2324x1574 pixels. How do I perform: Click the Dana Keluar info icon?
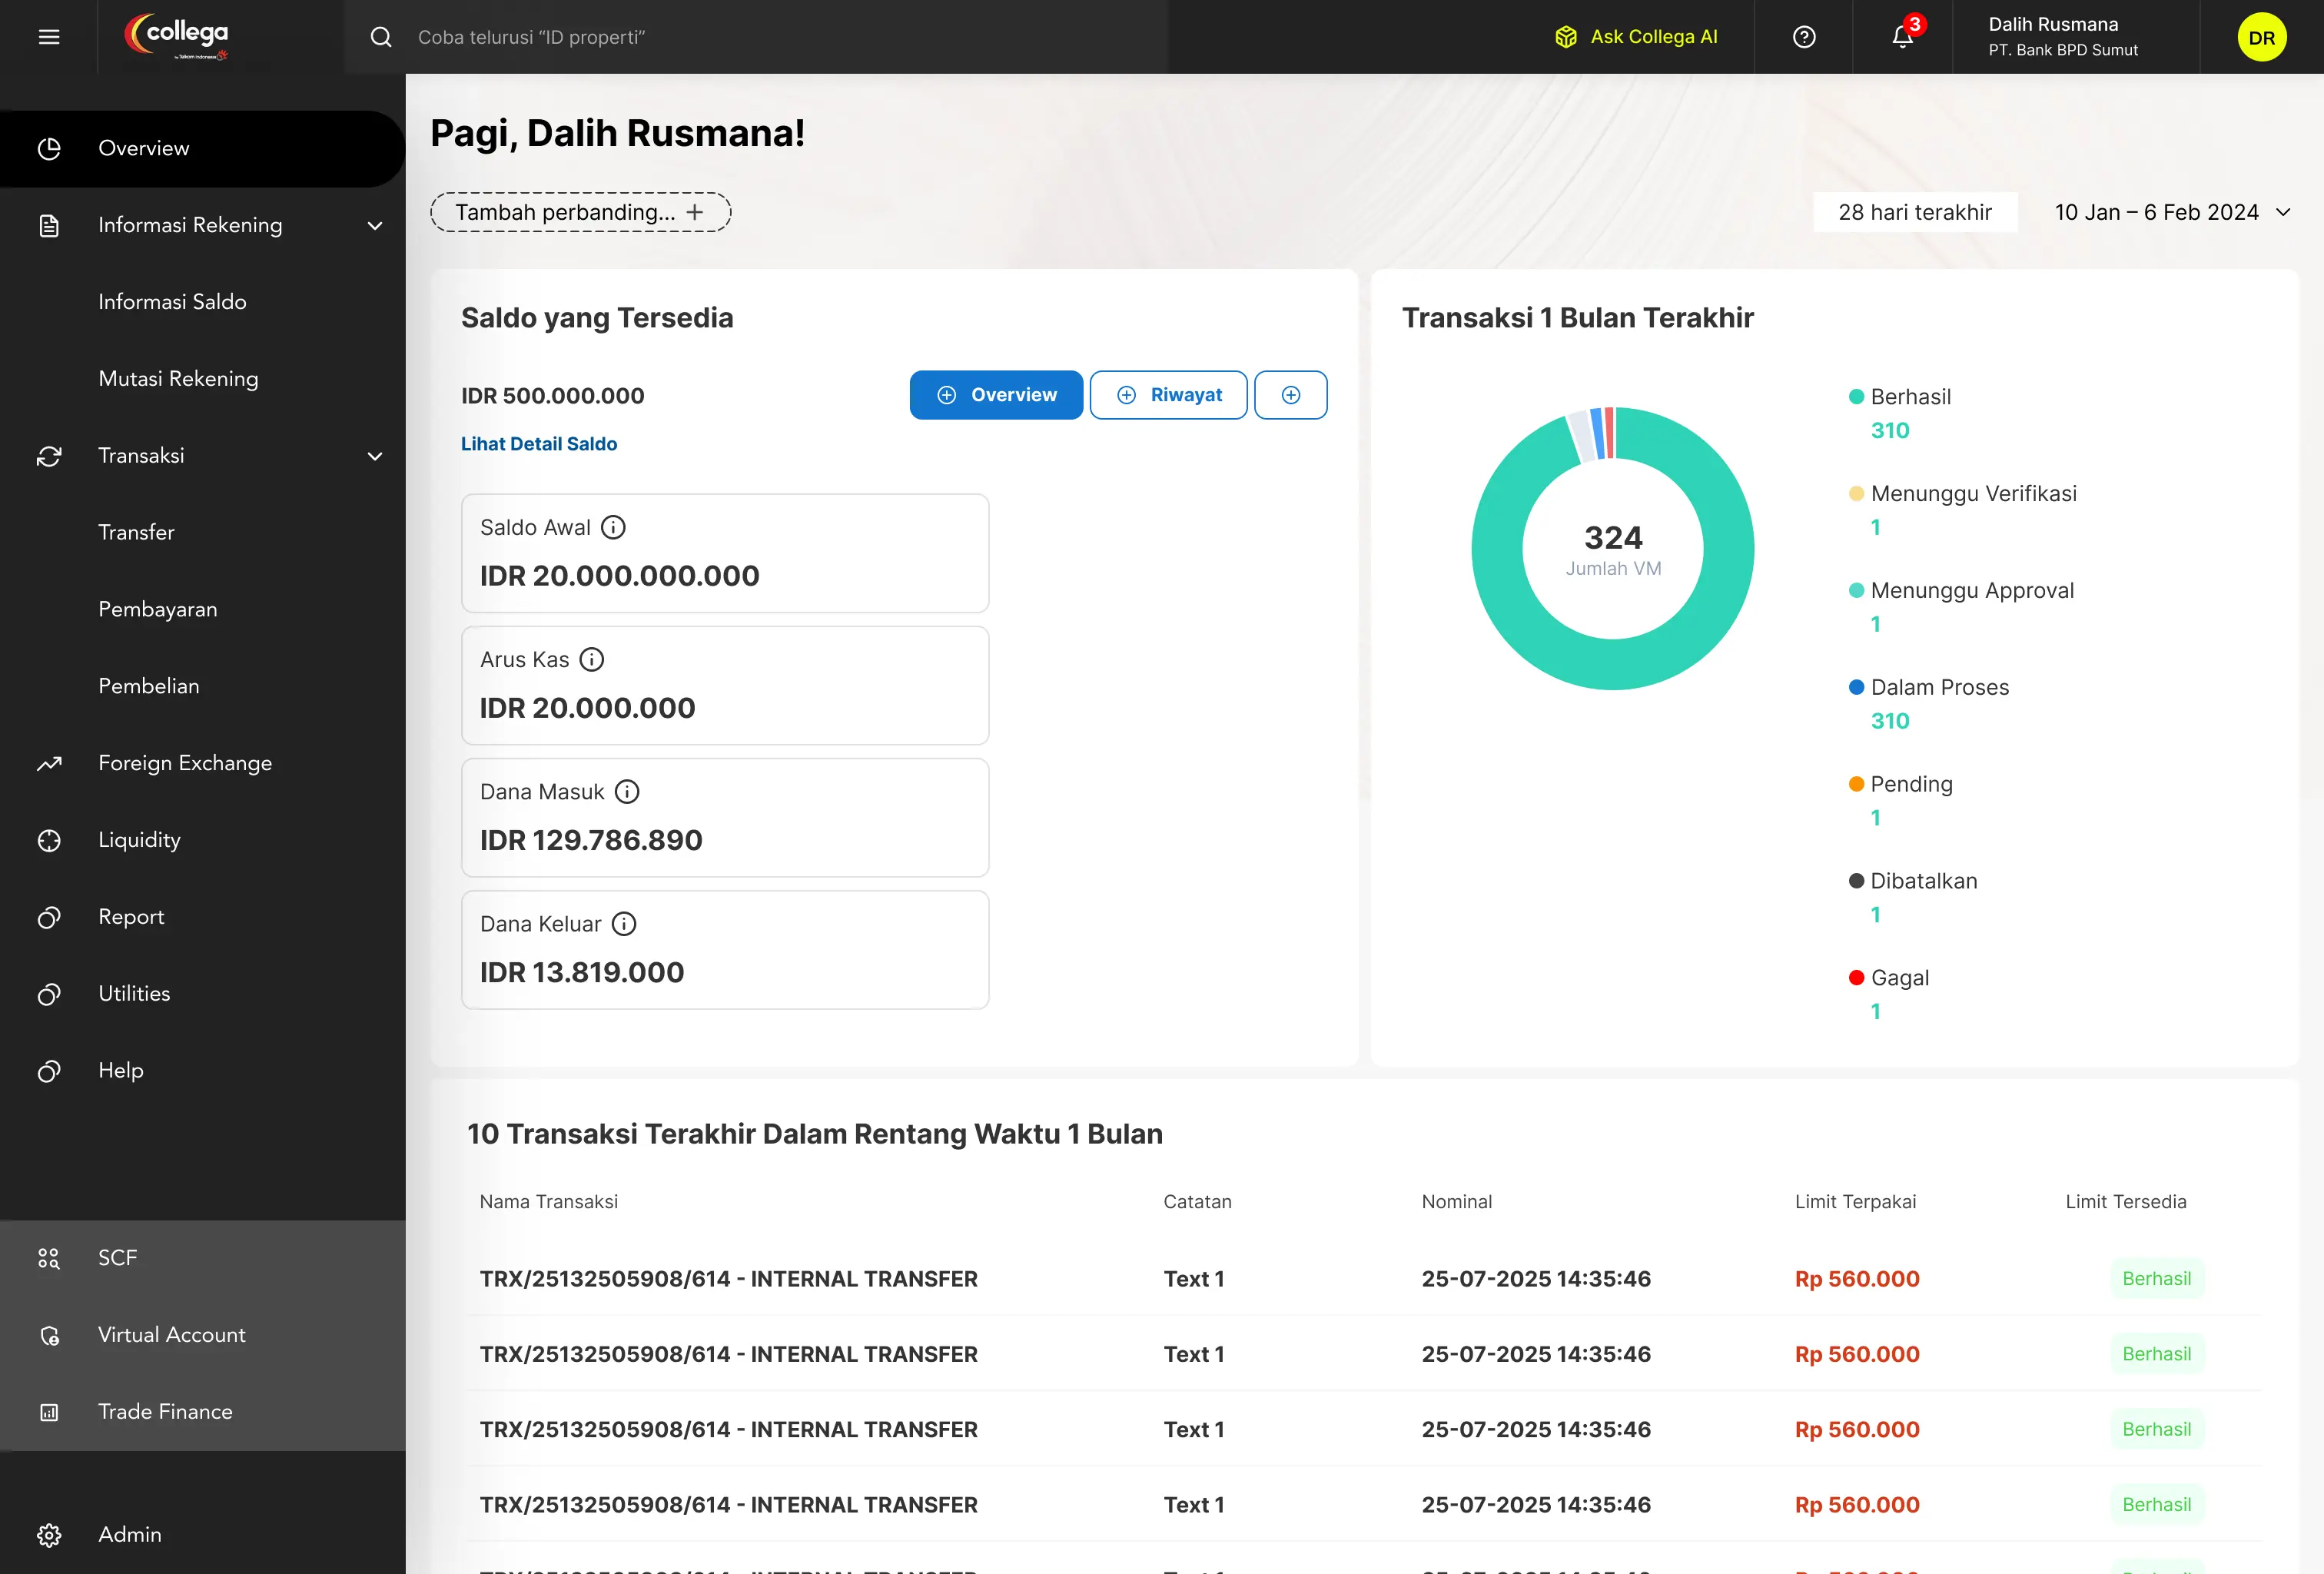pyautogui.click(x=624, y=923)
